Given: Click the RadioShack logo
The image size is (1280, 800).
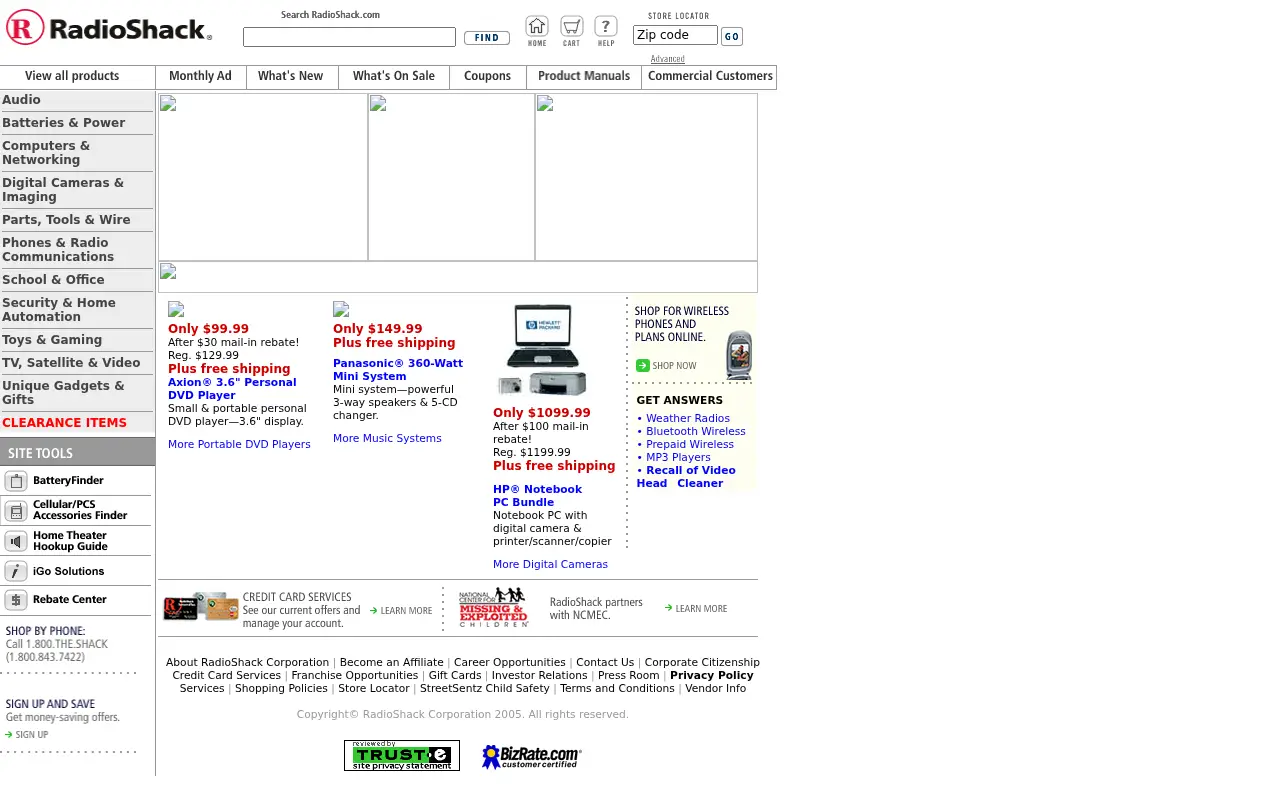Looking at the screenshot, I should (109, 27).
